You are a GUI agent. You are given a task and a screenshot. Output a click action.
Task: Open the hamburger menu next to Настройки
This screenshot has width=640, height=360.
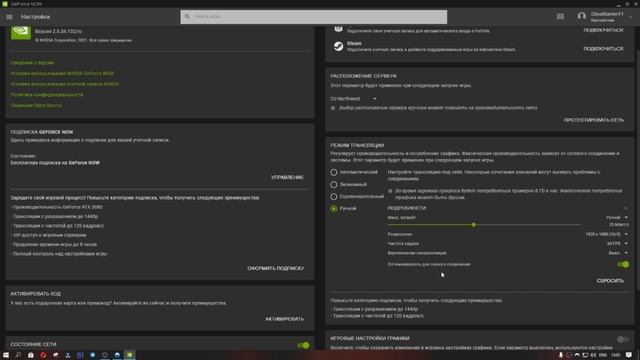pos(9,17)
